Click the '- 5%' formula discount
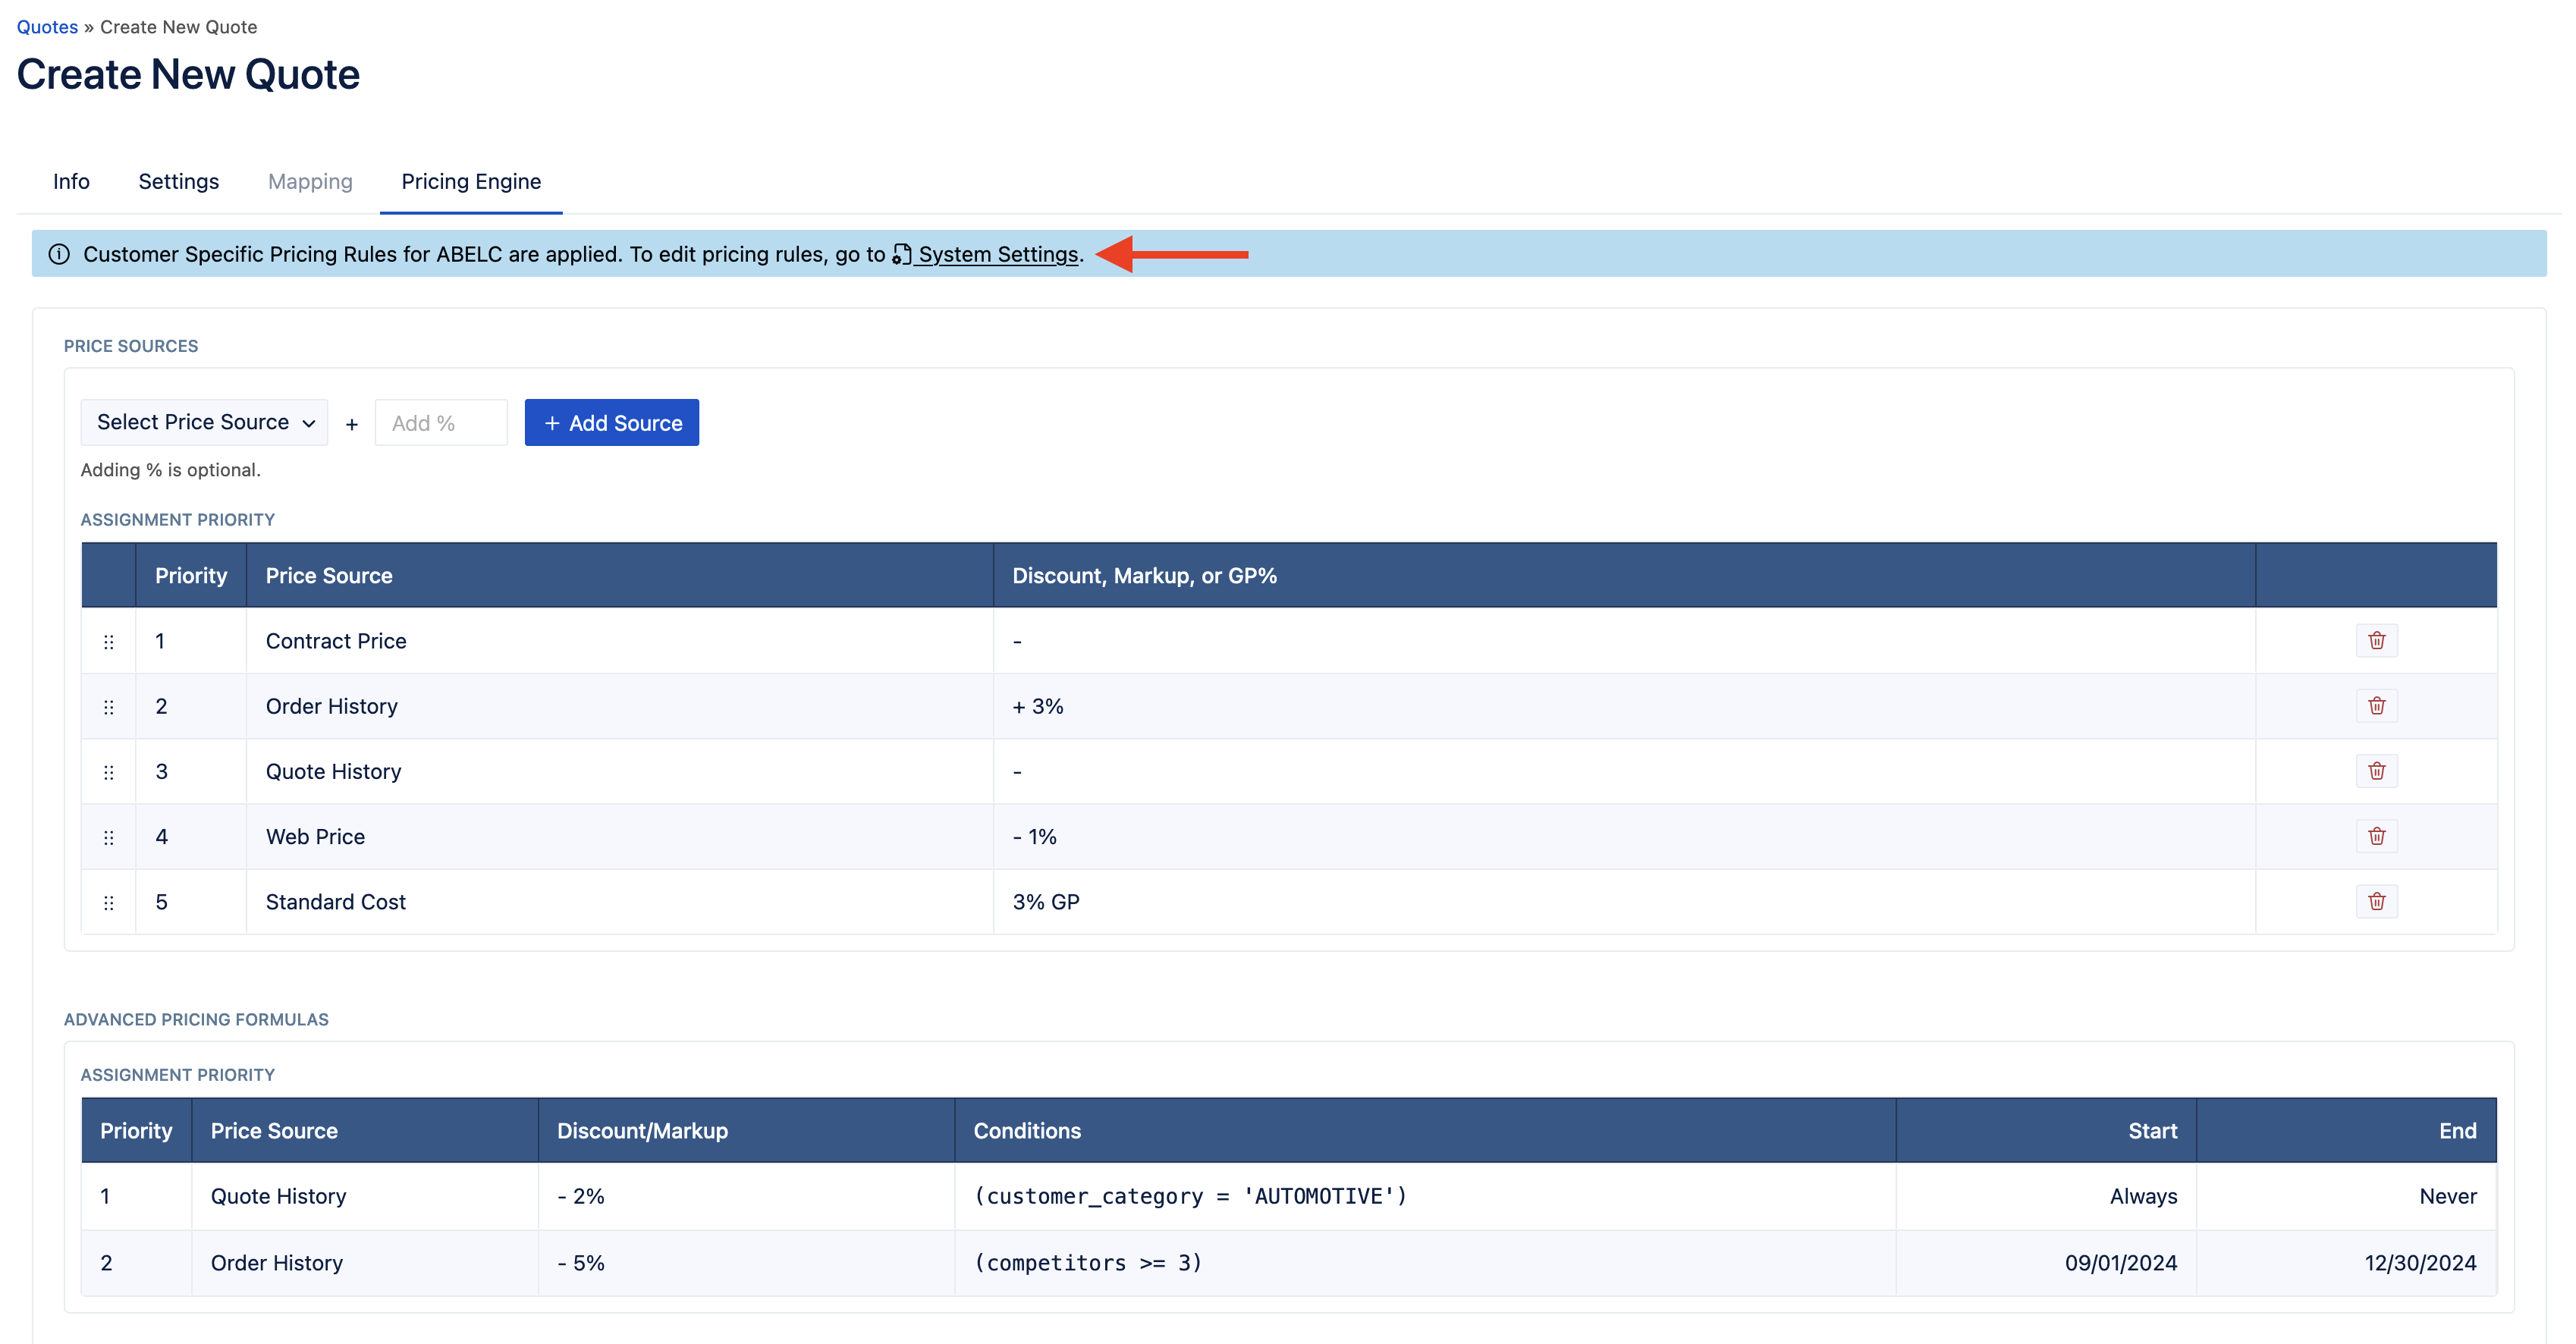The height and width of the screenshot is (1344, 2576). point(581,1263)
